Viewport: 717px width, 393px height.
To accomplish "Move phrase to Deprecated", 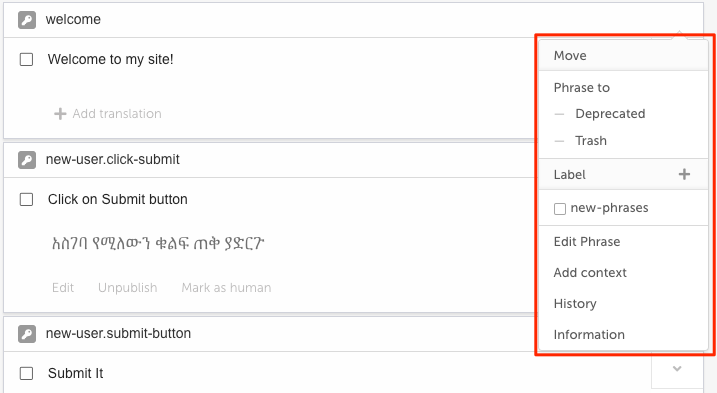I will 610,114.
